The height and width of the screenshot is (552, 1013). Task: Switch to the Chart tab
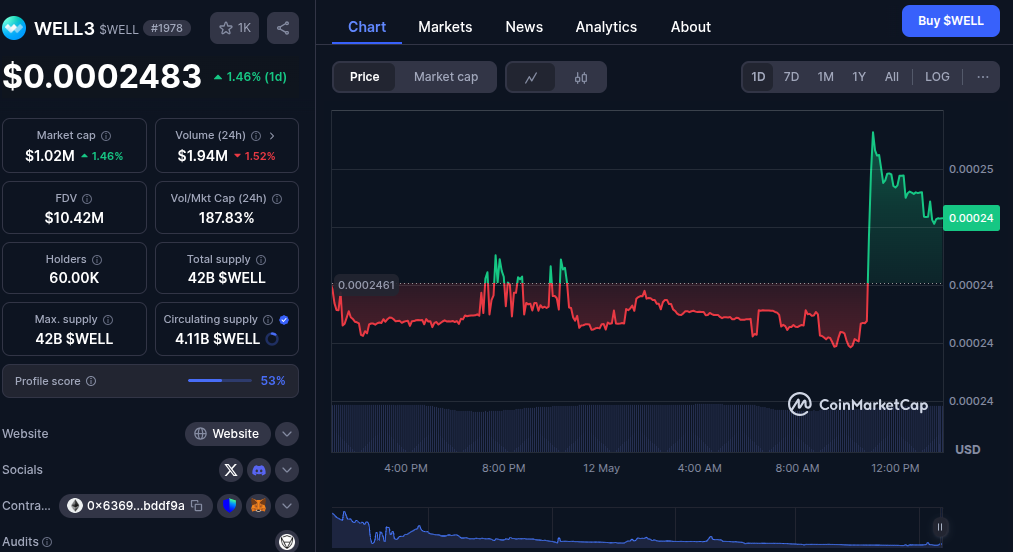pos(367,27)
